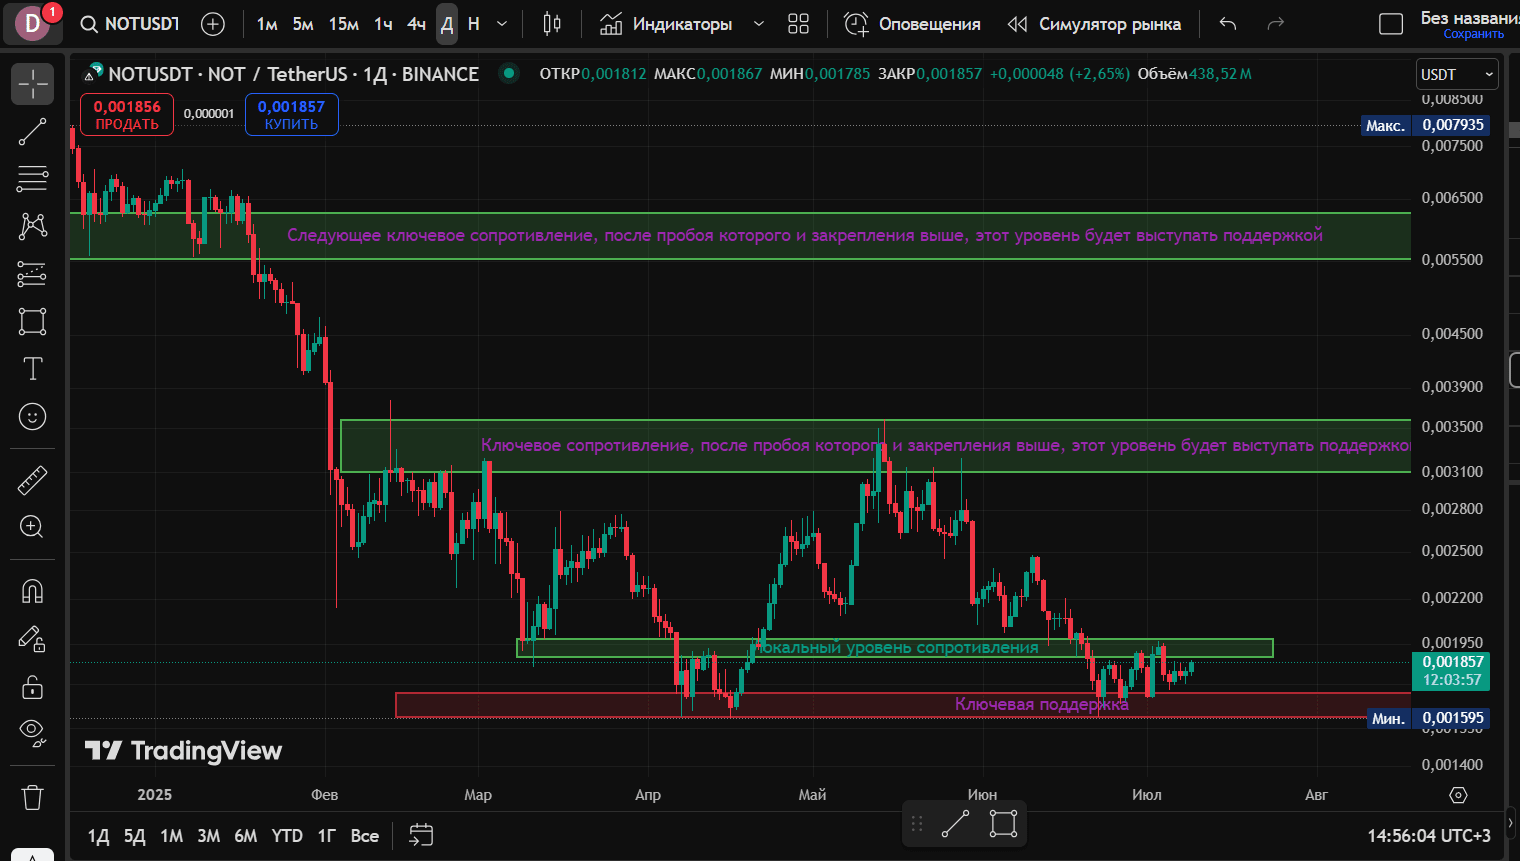This screenshot has width=1520, height=861.
Task: Open the UTC+3 timezone menu
Action: 1429,835
